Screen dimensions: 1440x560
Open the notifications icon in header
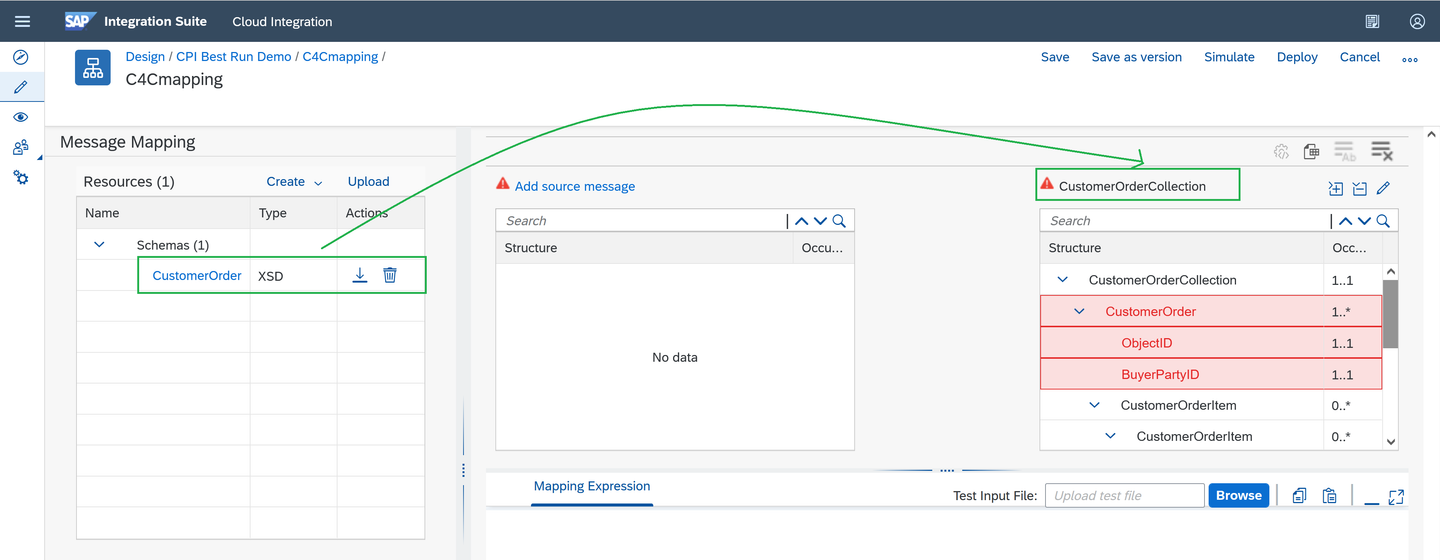1373,21
